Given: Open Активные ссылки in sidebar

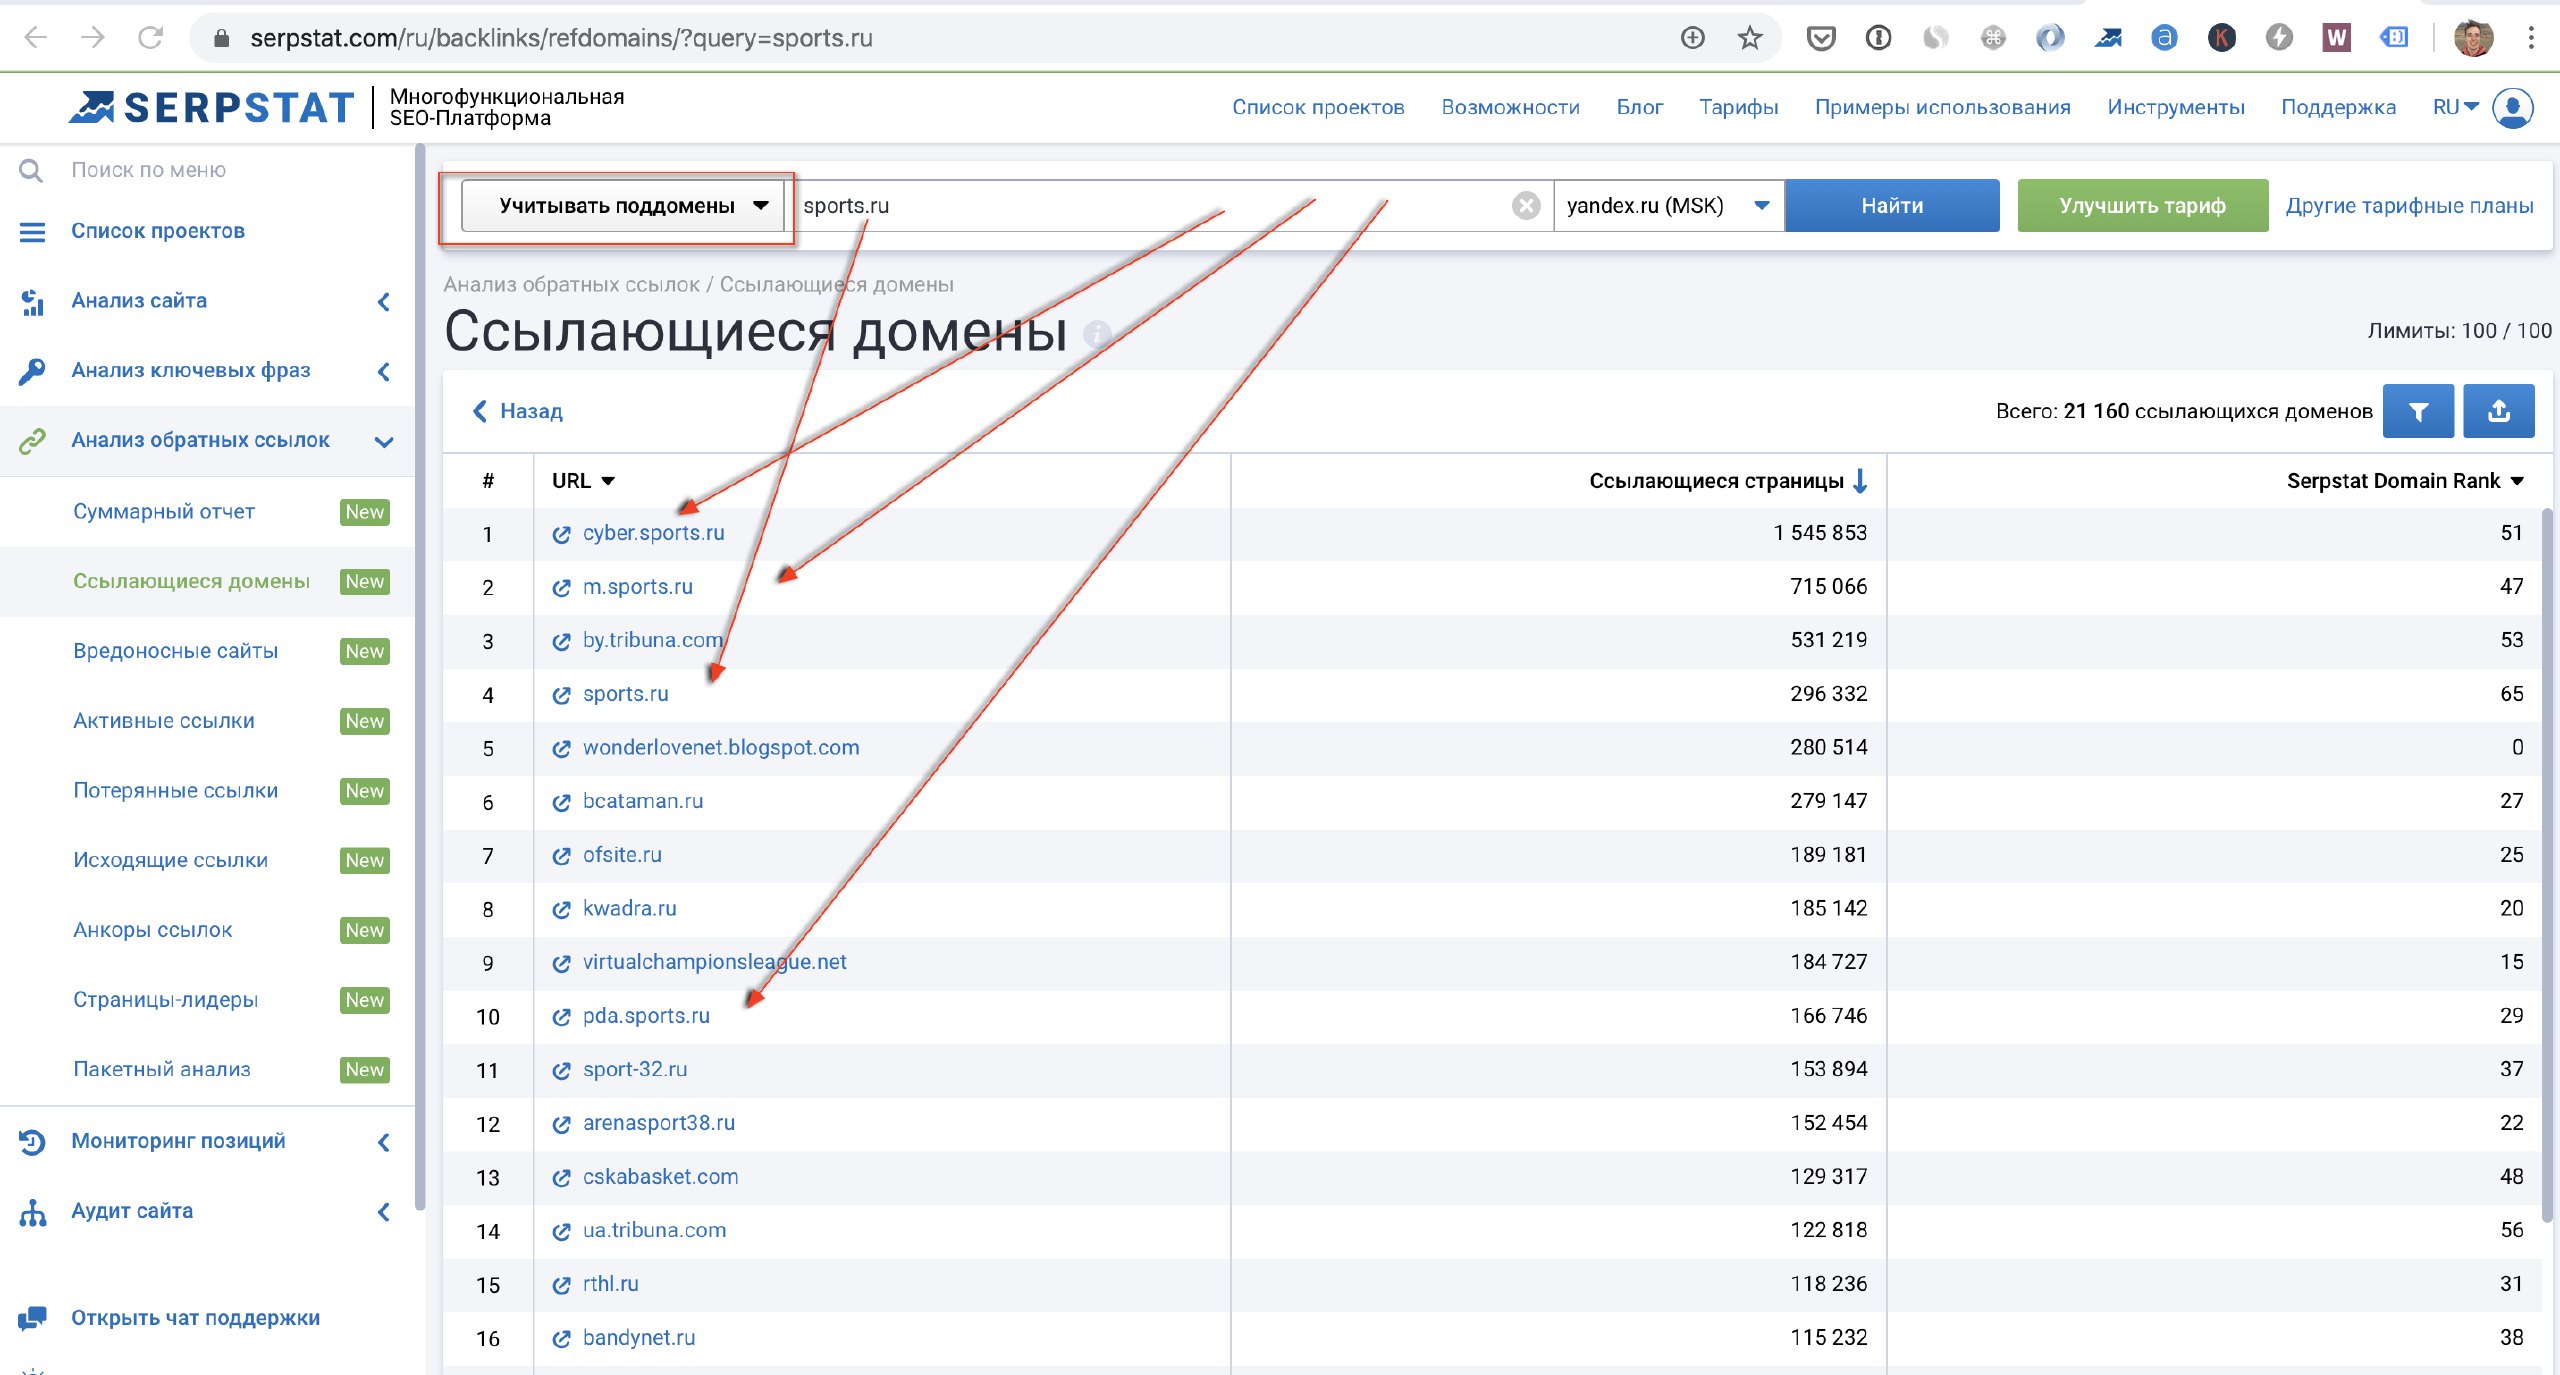Looking at the screenshot, I should point(164,721).
